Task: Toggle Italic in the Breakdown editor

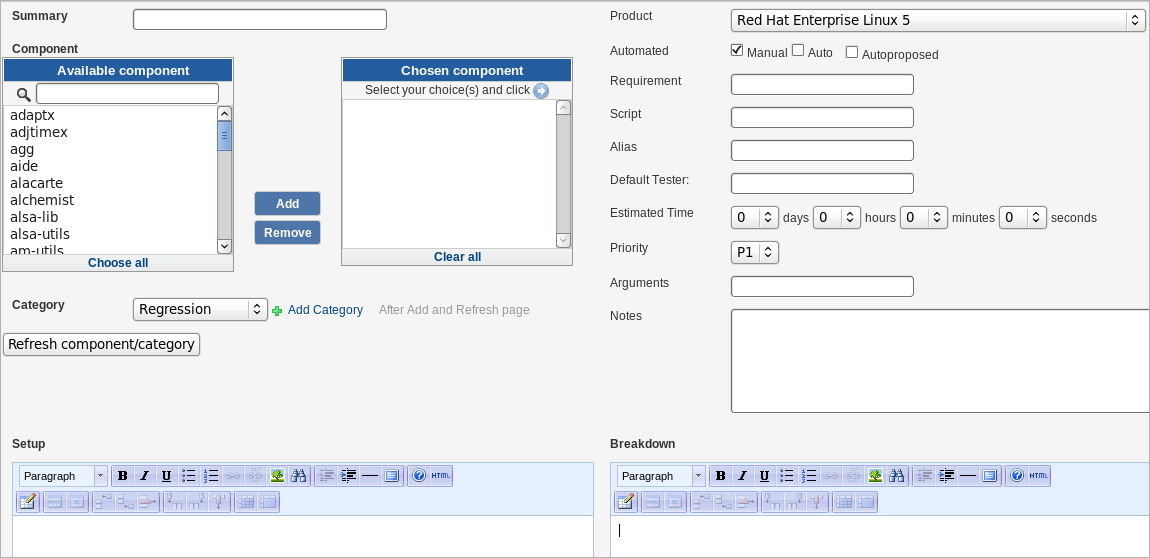Action: (743, 476)
